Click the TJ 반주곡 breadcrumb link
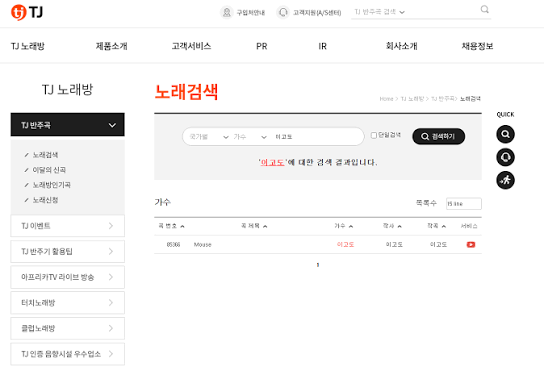 click(442, 99)
